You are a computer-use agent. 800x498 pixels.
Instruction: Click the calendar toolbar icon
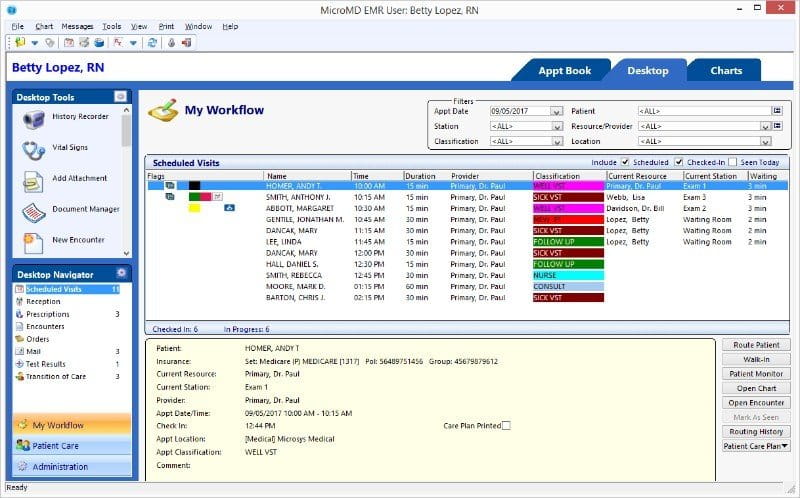point(69,43)
